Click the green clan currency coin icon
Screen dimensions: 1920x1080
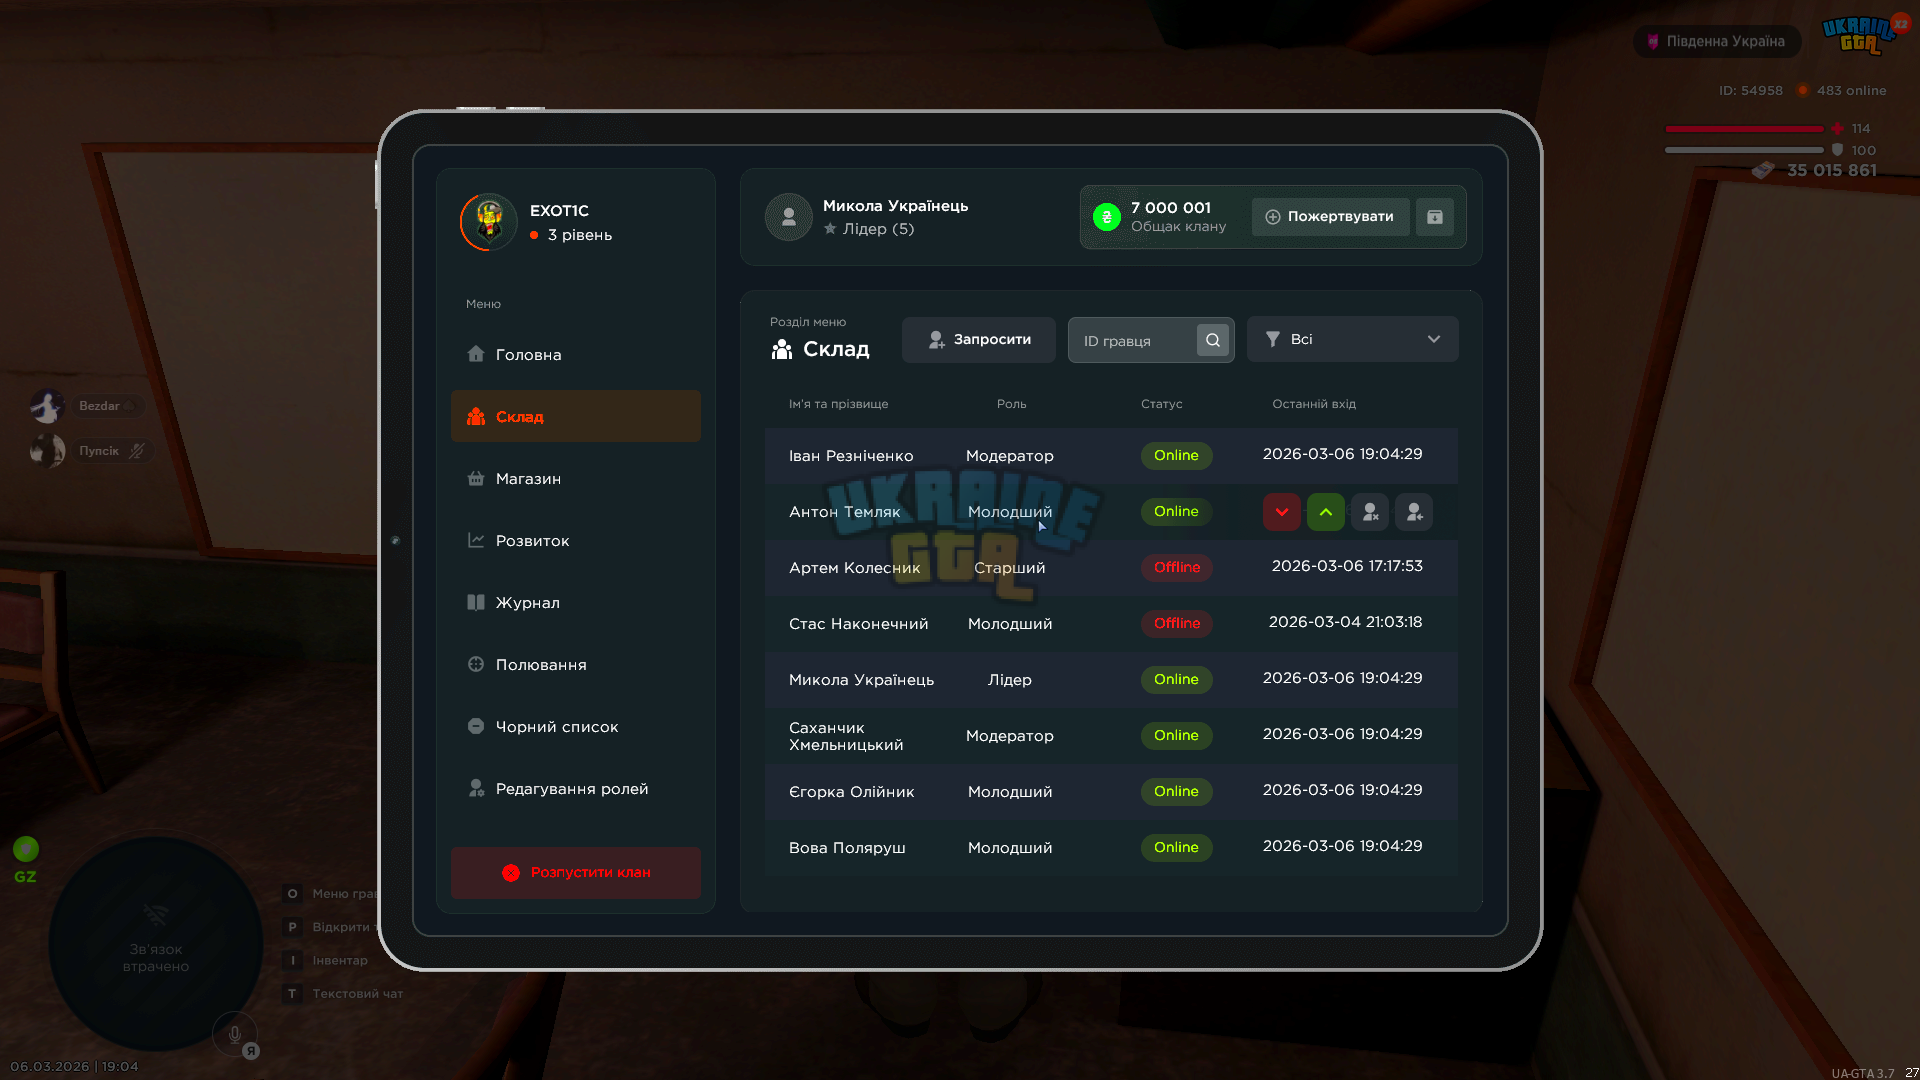click(x=1107, y=216)
